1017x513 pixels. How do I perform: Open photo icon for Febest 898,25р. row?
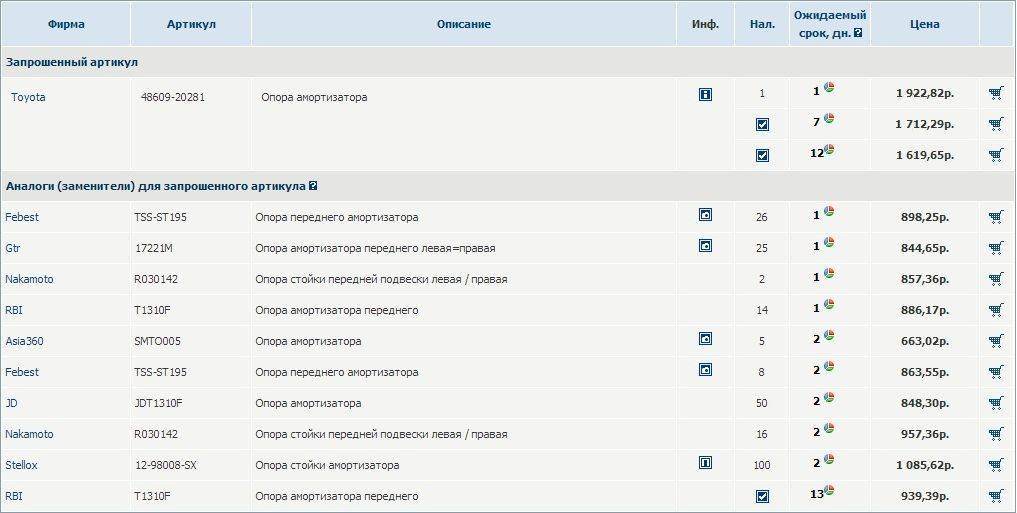(705, 214)
